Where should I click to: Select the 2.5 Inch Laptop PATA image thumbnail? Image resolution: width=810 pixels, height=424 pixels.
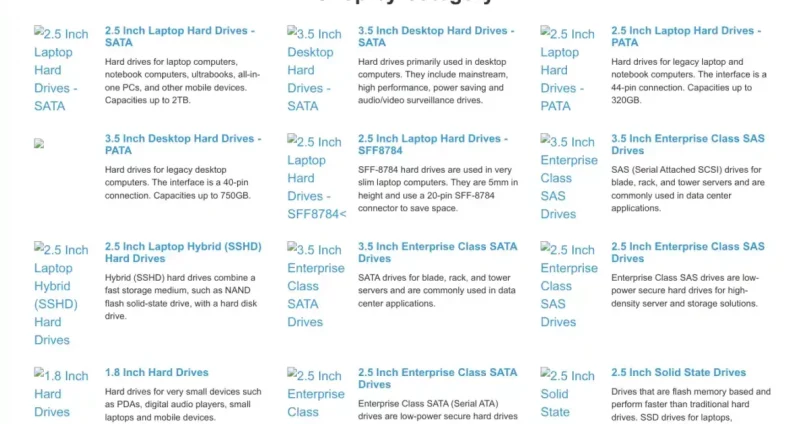click(569, 69)
